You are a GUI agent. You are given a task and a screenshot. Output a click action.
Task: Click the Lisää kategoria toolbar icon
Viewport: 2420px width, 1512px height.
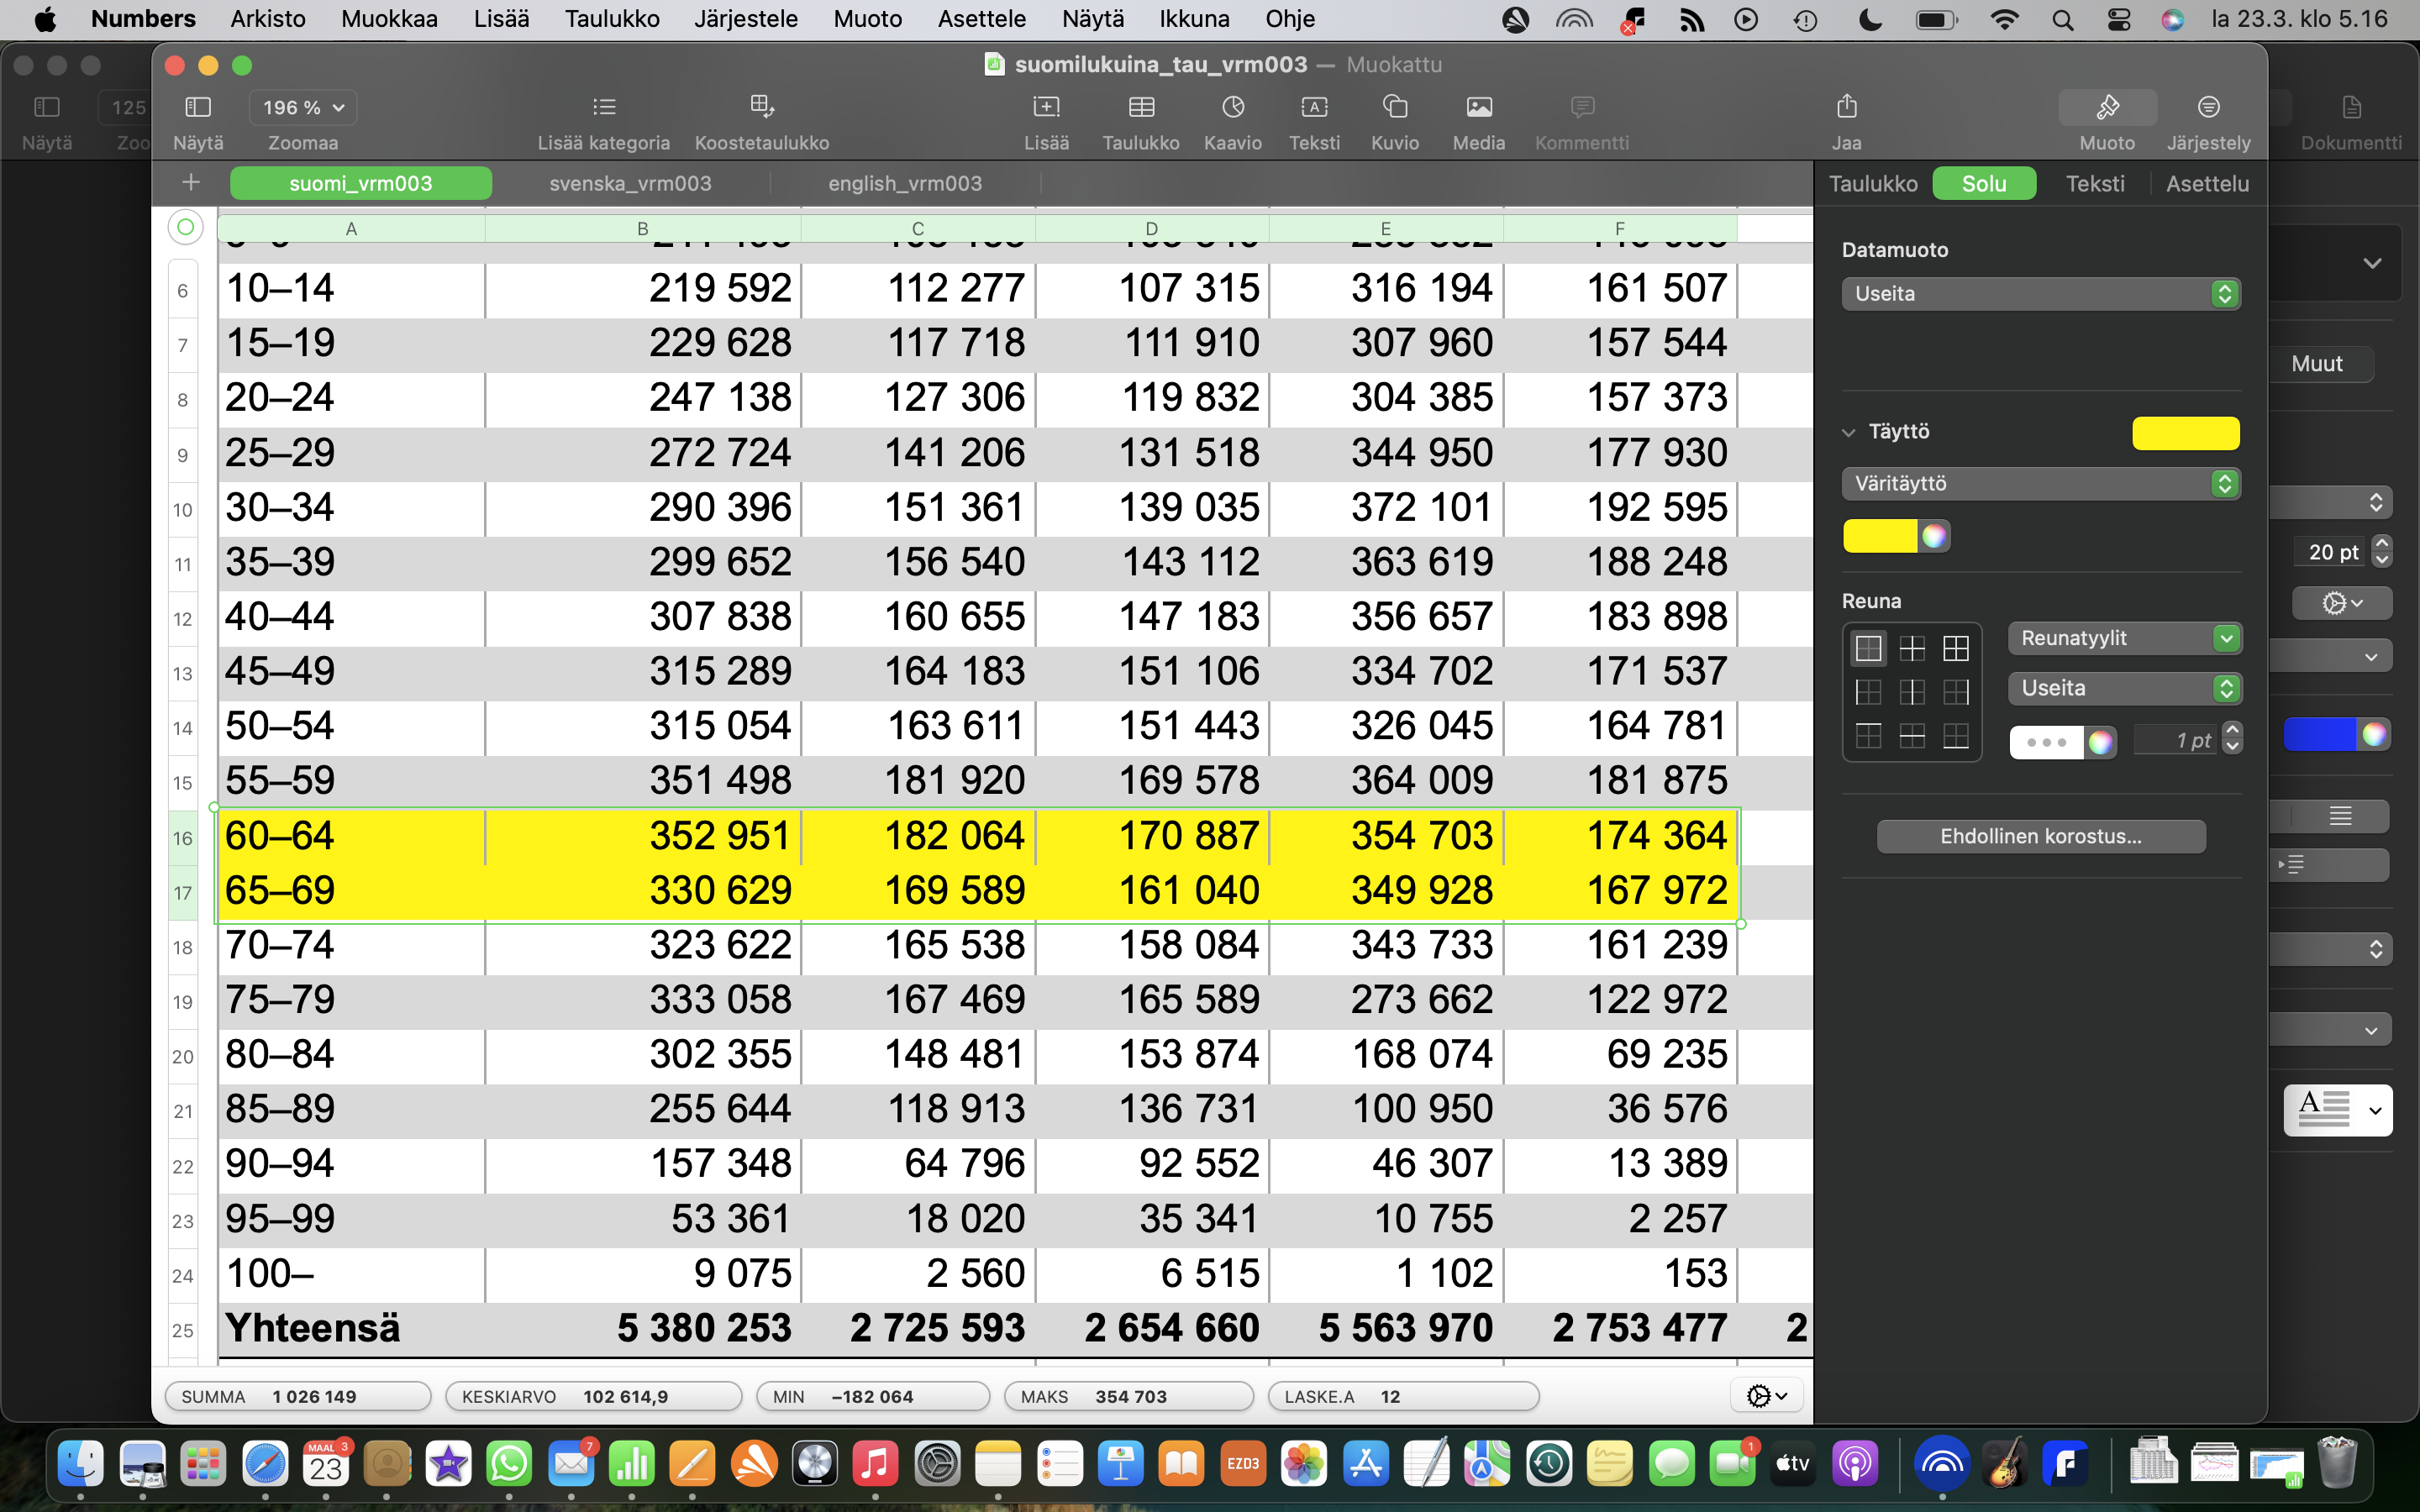[603, 107]
